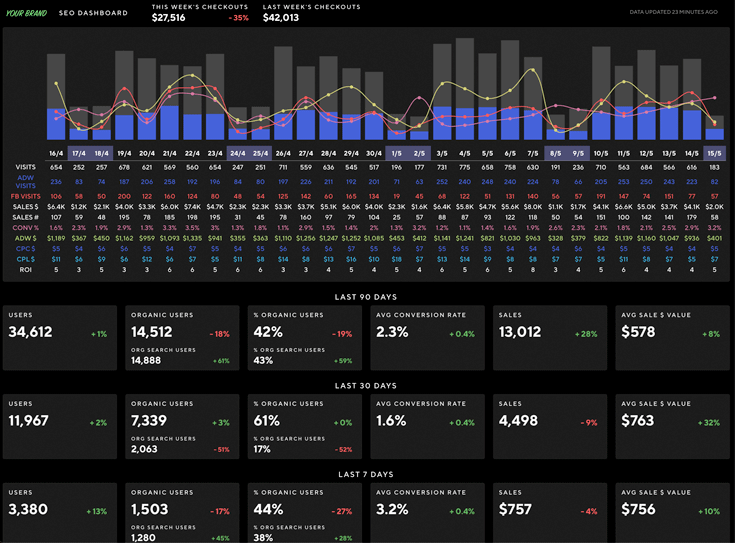Viewport: 735px width, 543px height.
Task: Select the 24/4 date column header
Action: tap(237, 153)
